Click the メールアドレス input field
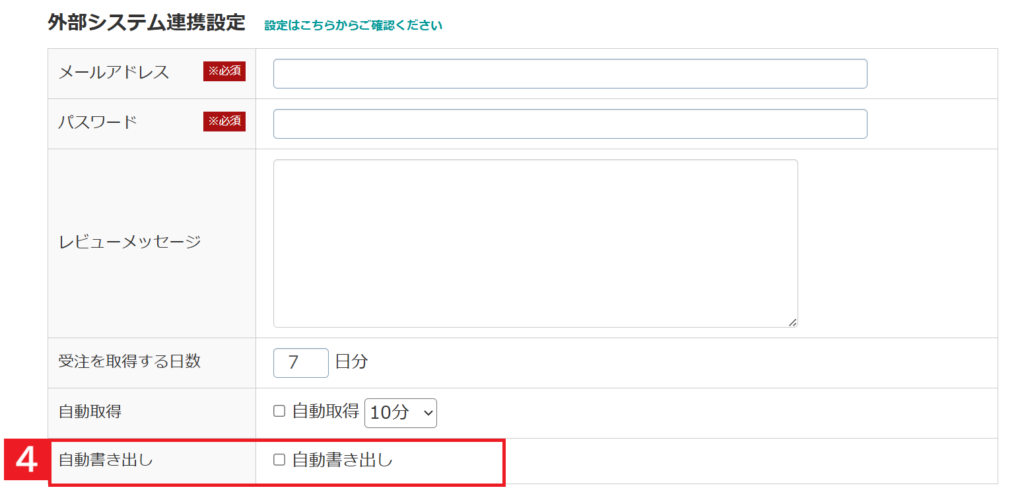The height and width of the screenshot is (504, 1024). coord(569,74)
